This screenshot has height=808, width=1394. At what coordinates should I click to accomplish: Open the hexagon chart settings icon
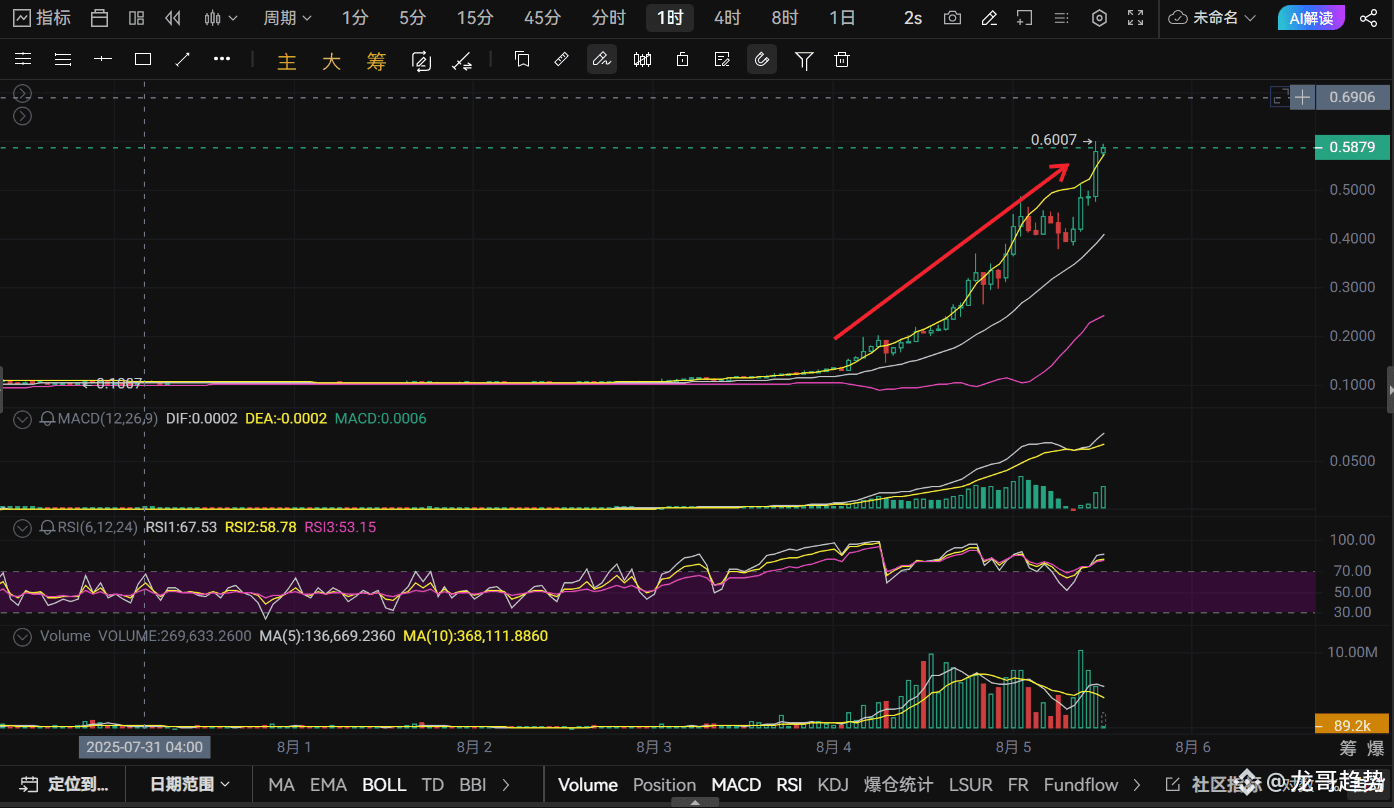[1099, 18]
